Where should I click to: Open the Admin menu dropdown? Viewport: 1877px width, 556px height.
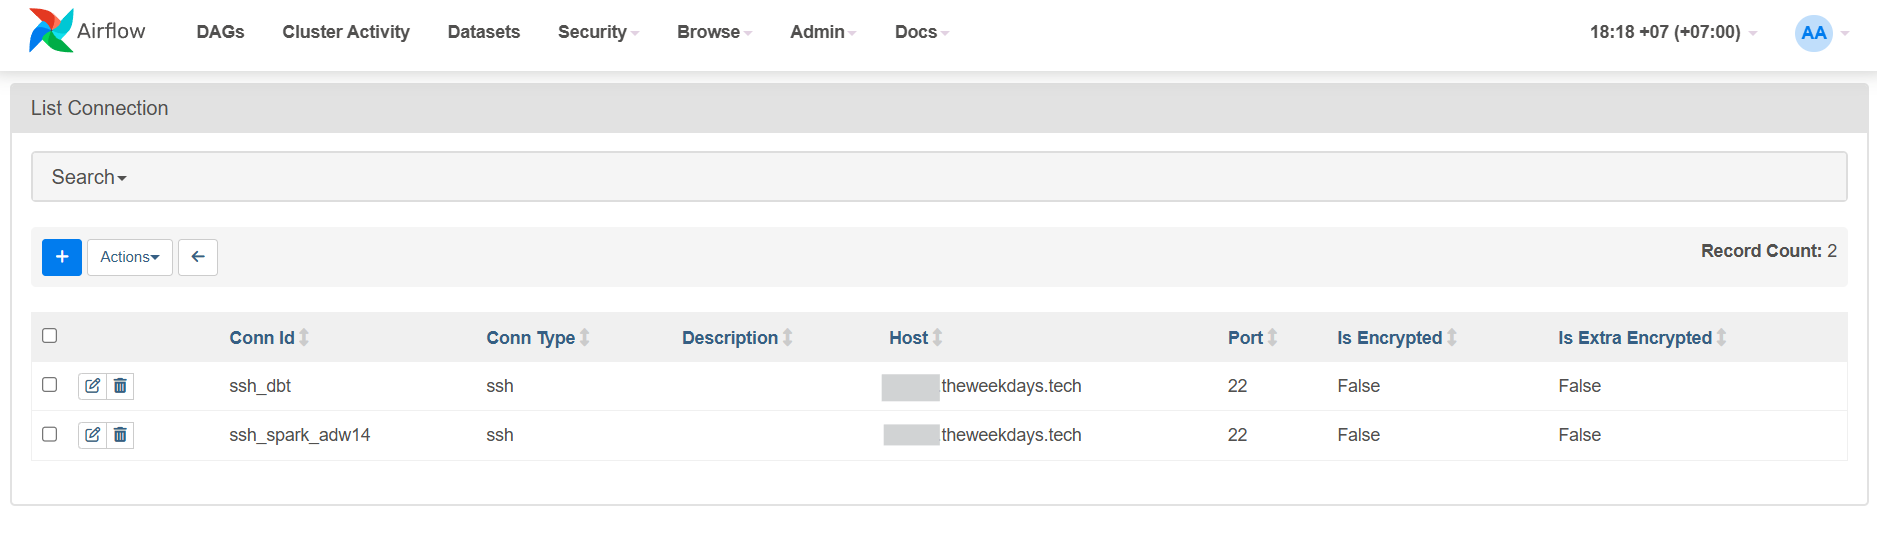823,32
